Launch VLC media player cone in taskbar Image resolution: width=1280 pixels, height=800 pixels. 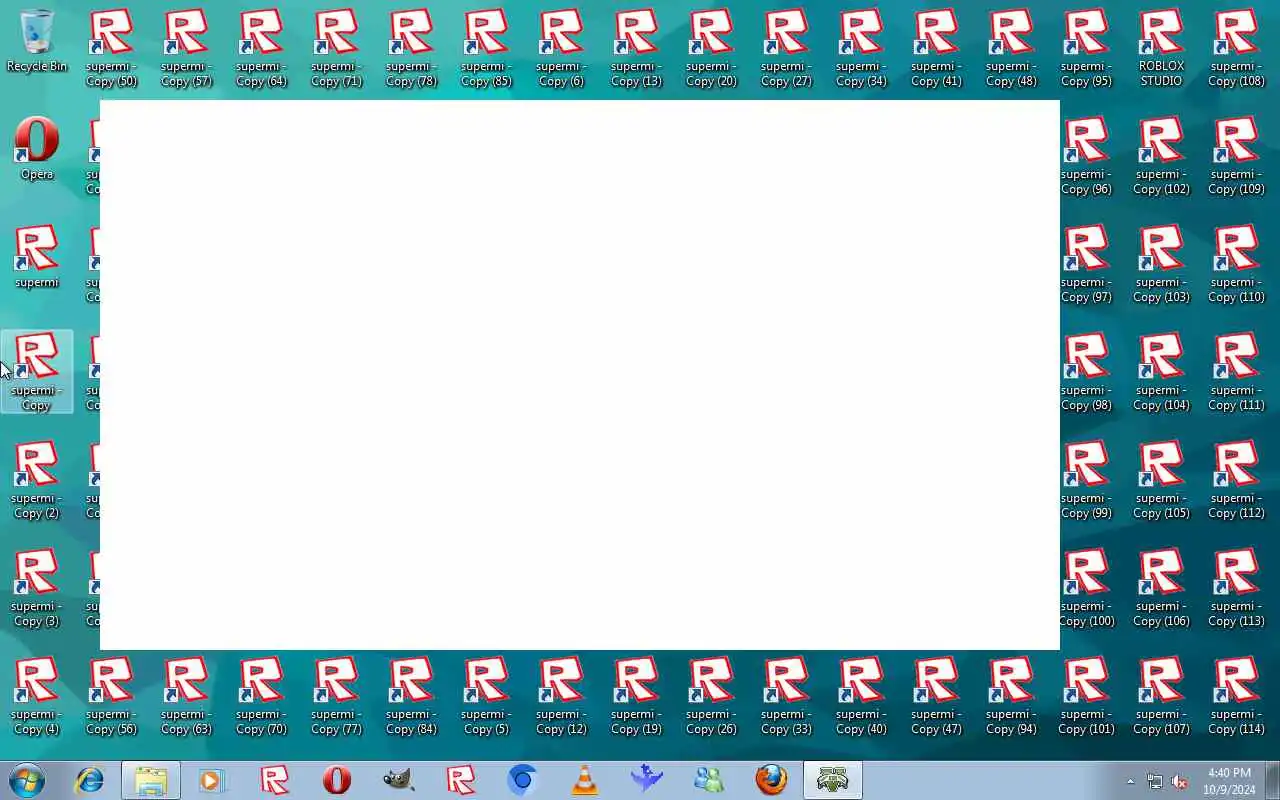(585, 780)
